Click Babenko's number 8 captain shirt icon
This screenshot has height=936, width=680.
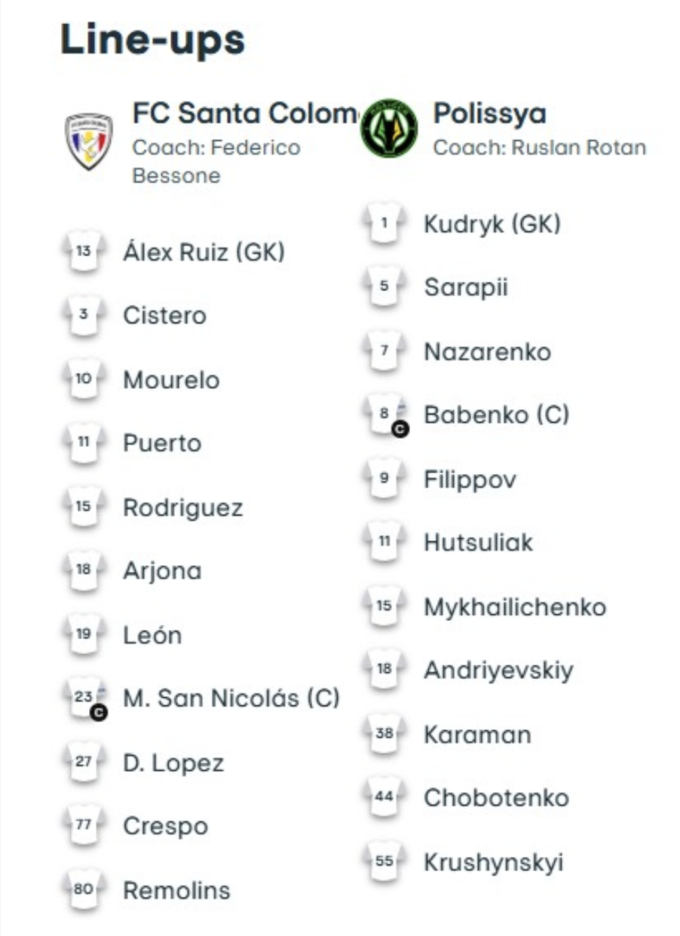click(x=385, y=415)
